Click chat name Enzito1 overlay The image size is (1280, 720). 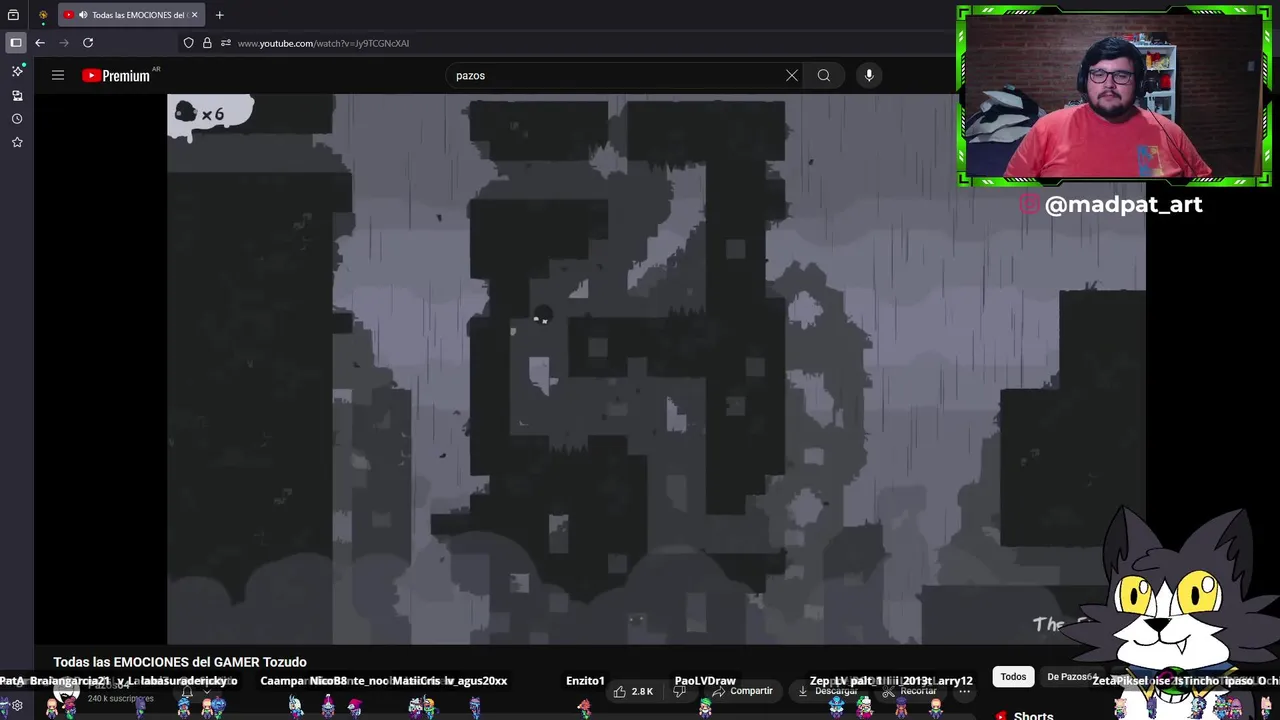pos(585,681)
